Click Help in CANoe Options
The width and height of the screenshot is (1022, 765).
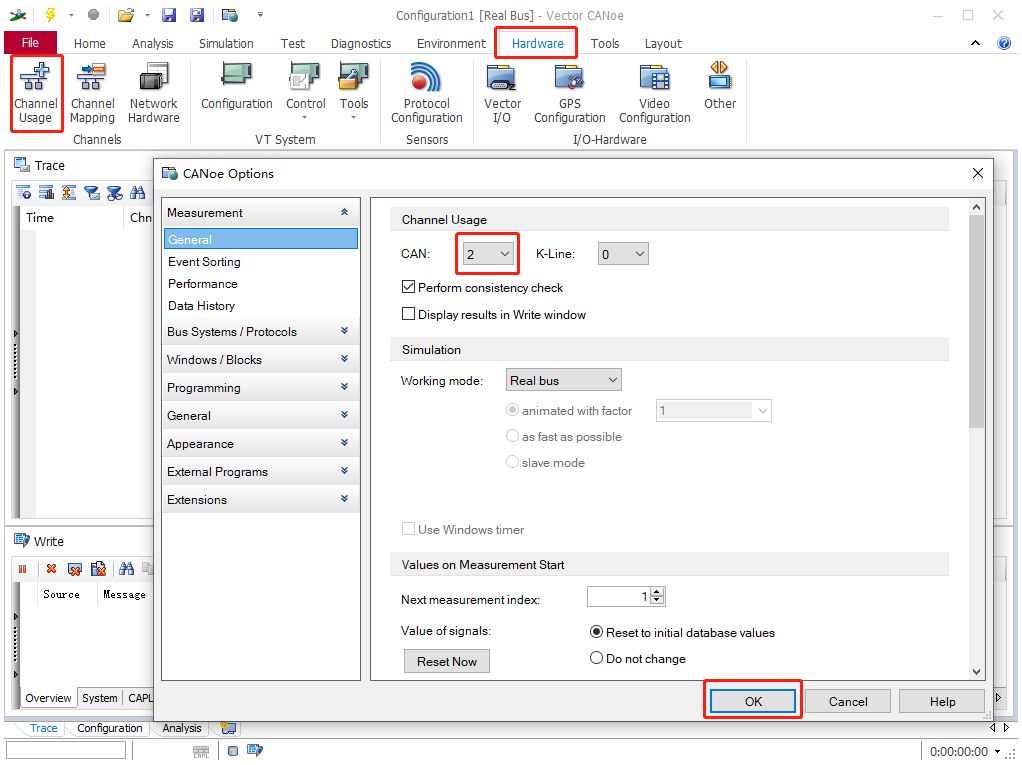(942, 701)
